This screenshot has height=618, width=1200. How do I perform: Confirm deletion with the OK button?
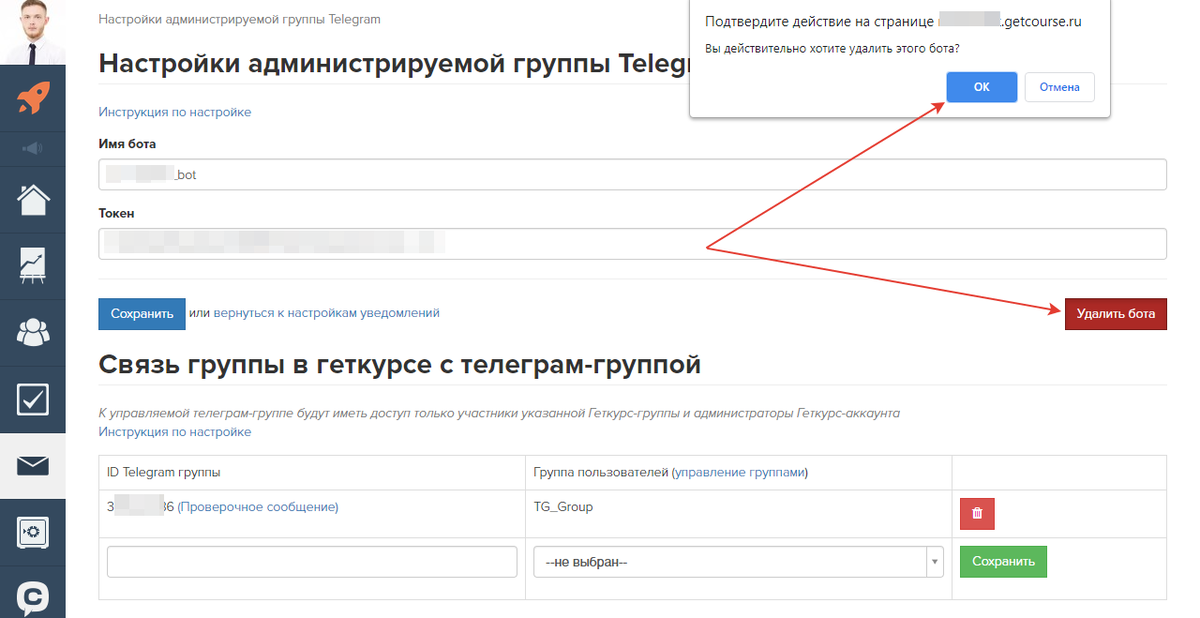(x=982, y=87)
